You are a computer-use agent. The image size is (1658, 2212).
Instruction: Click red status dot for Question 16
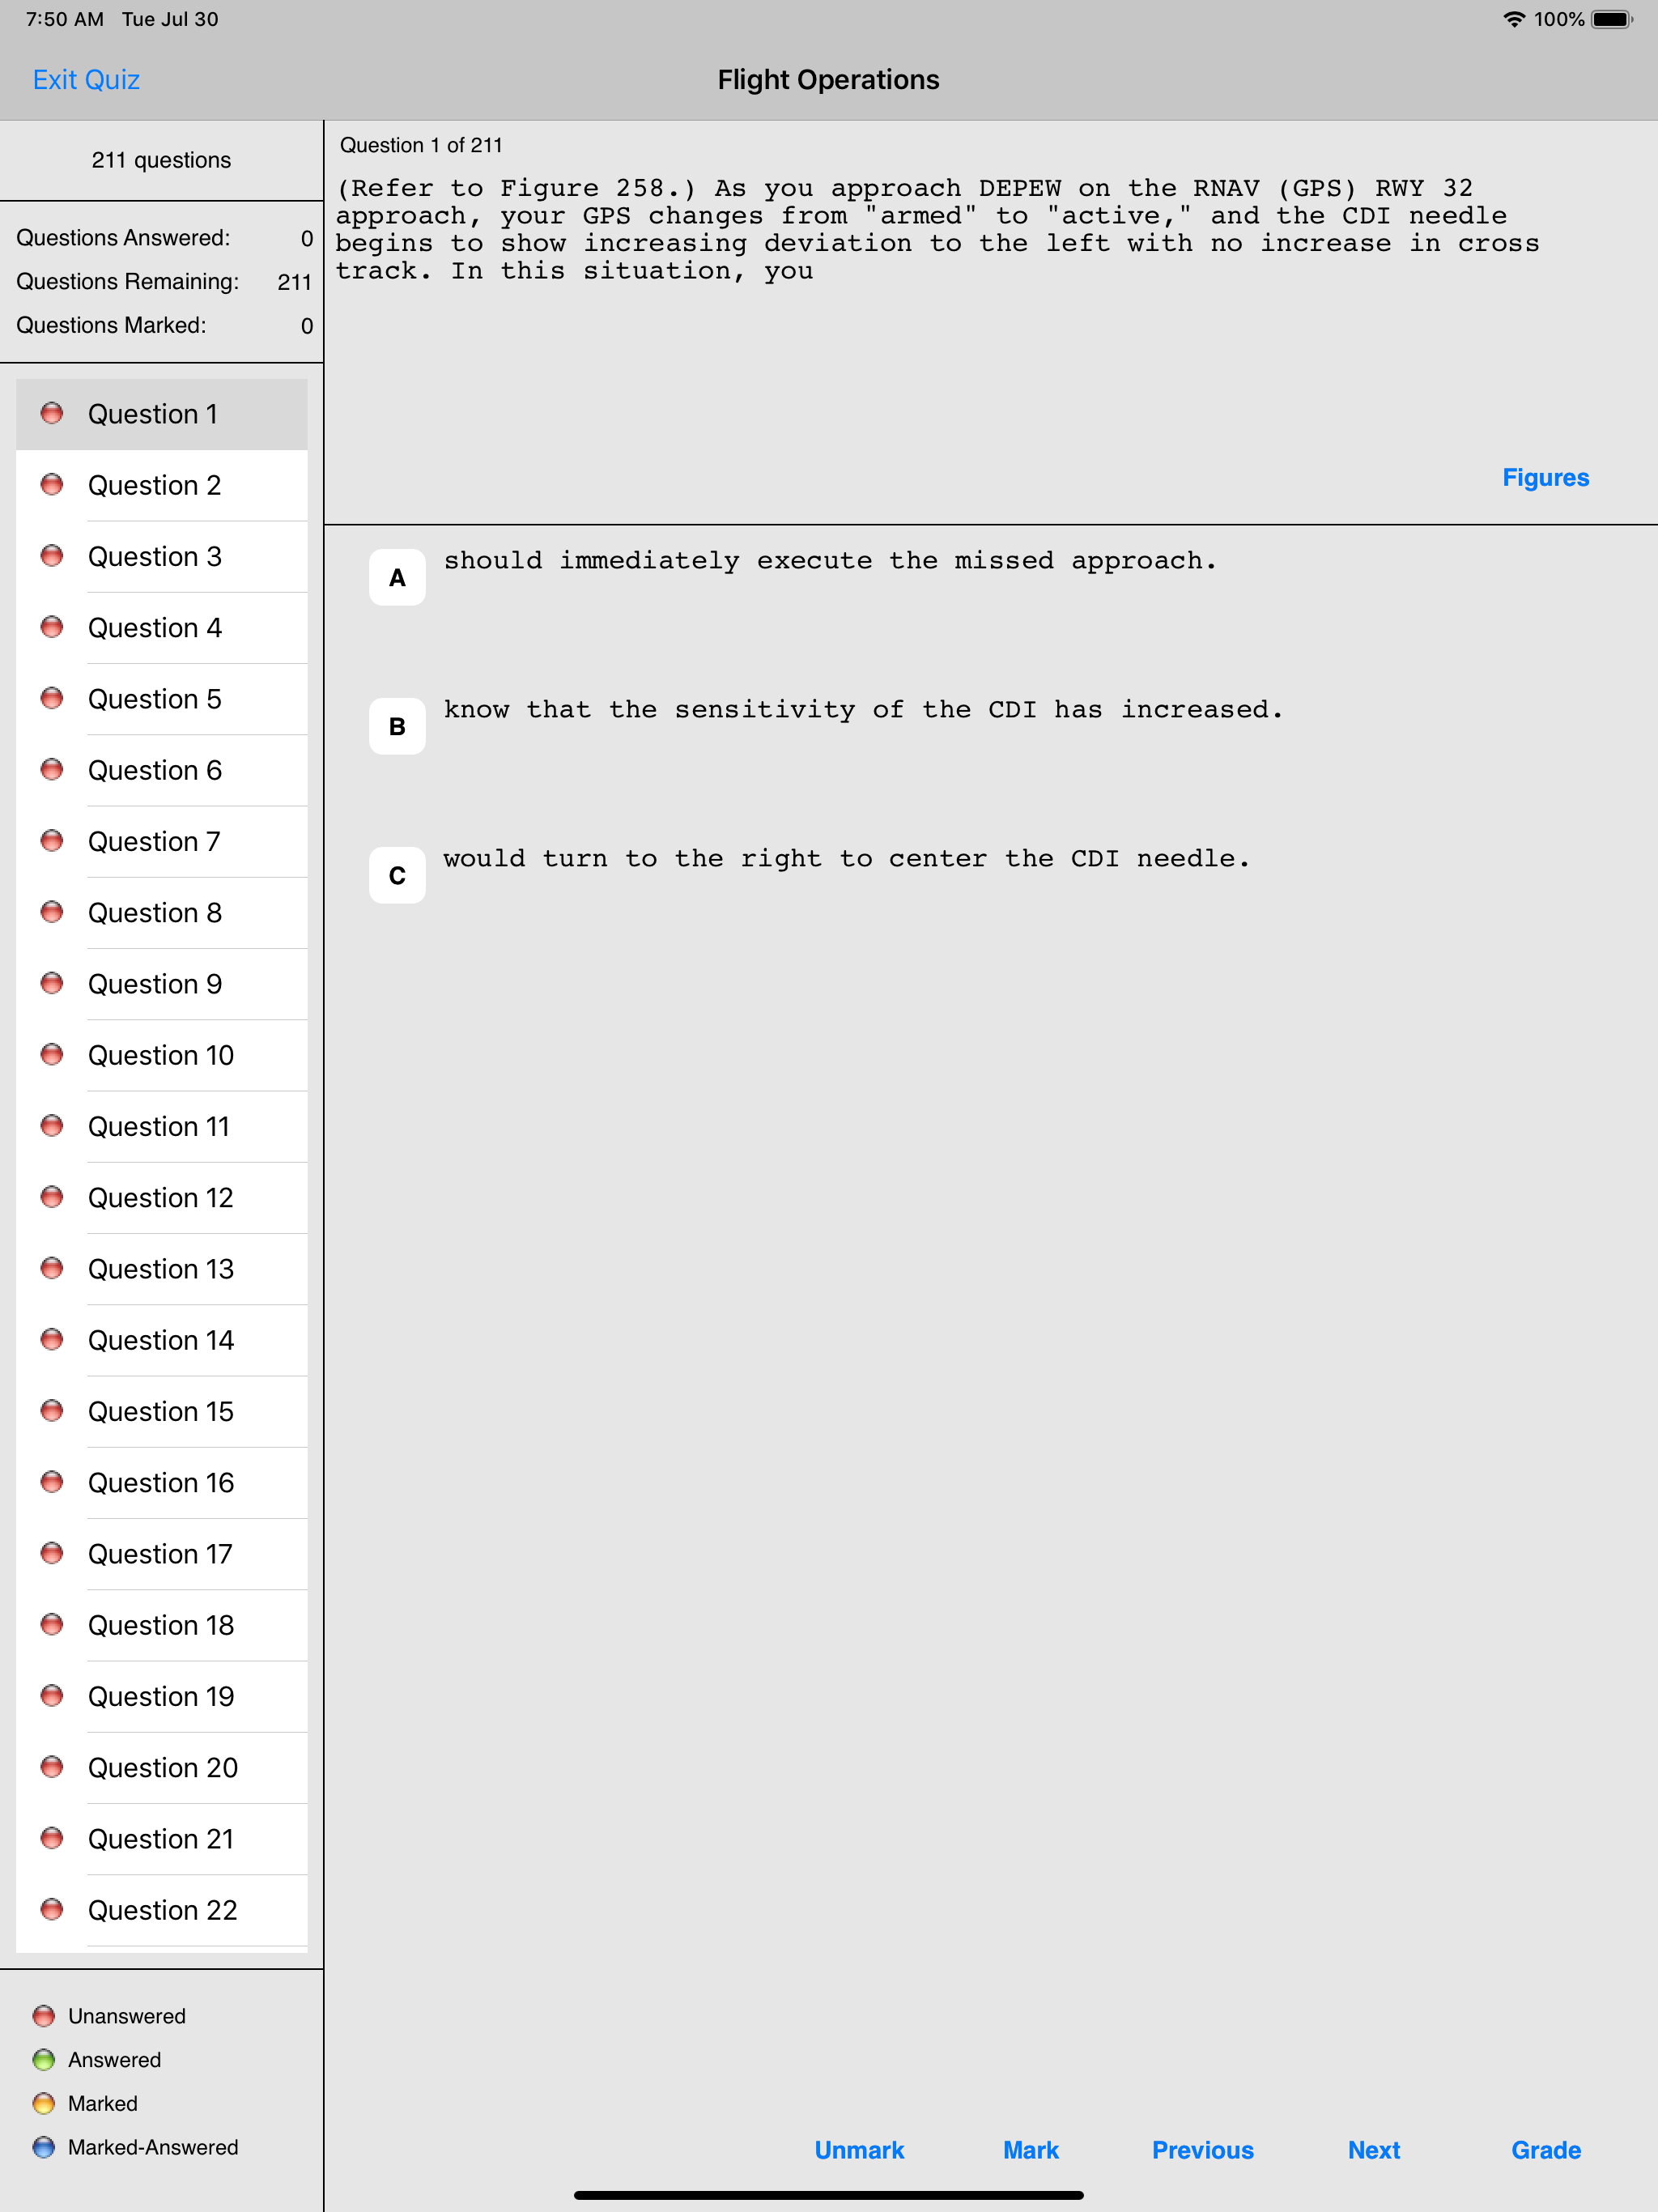click(x=52, y=1482)
